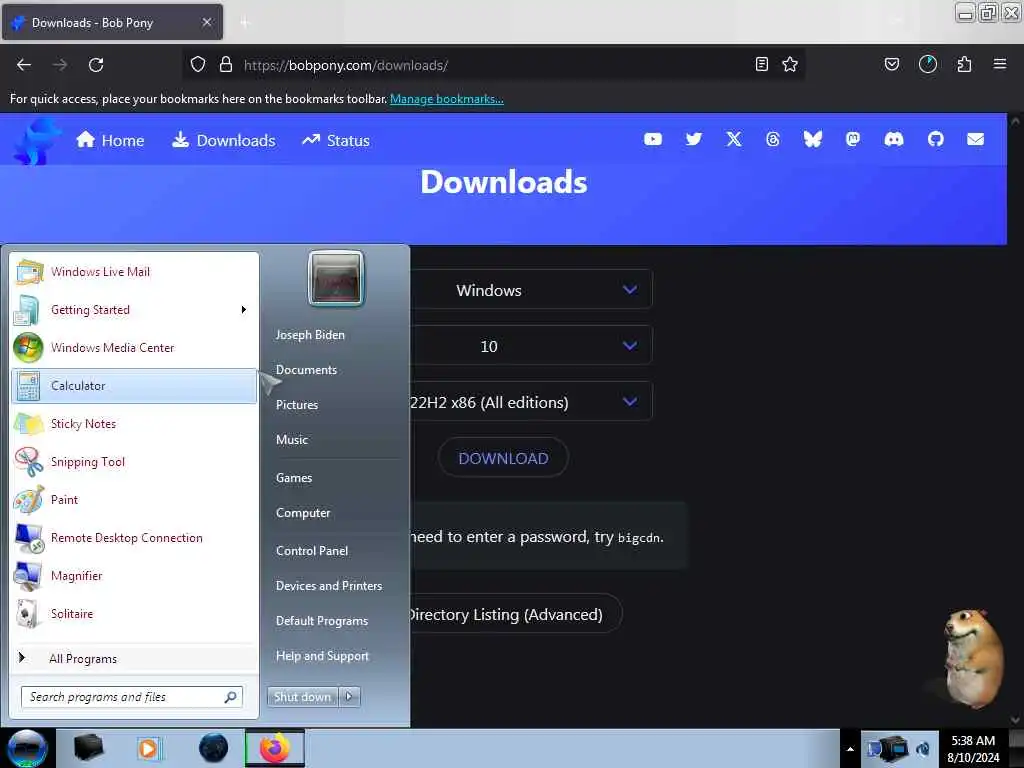Image resolution: width=1024 pixels, height=768 pixels.
Task: Show hidden system tray icons arrow
Action: point(850,749)
